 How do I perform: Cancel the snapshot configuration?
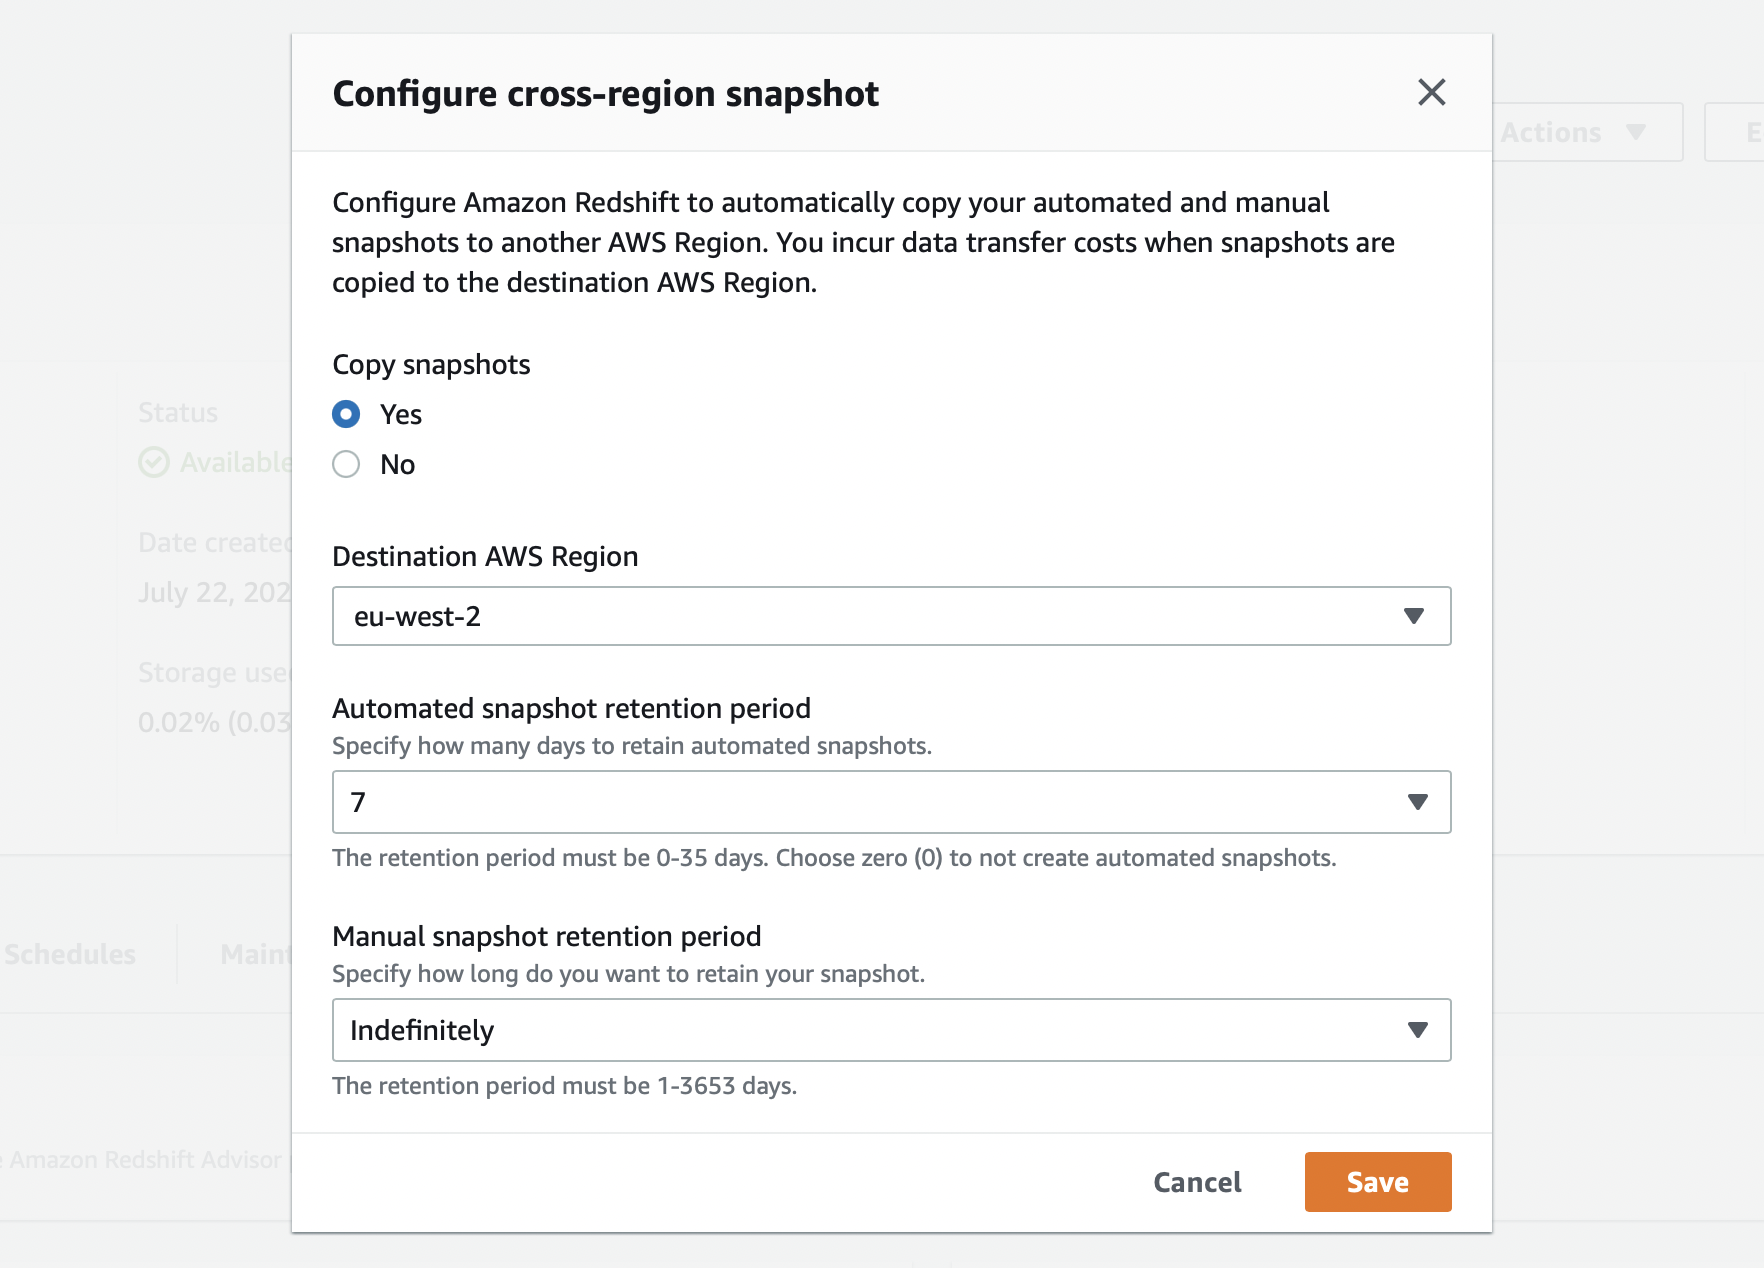pyautogui.click(x=1197, y=1182)
